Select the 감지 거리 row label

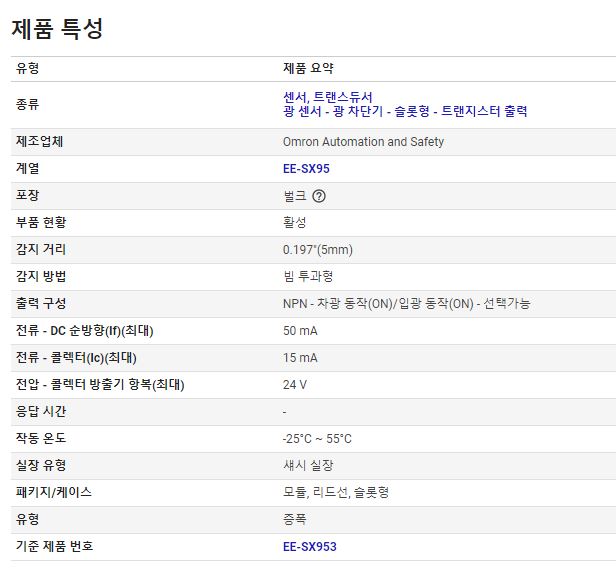click(x=41, y=249)
